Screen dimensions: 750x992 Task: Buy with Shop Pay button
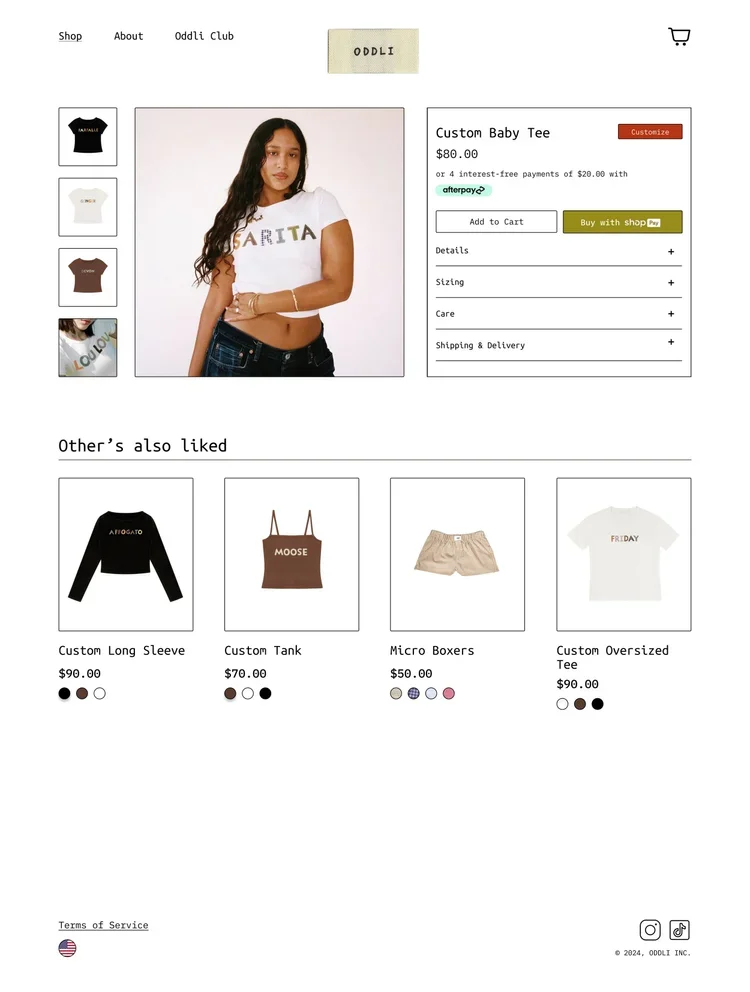point(622,222)
